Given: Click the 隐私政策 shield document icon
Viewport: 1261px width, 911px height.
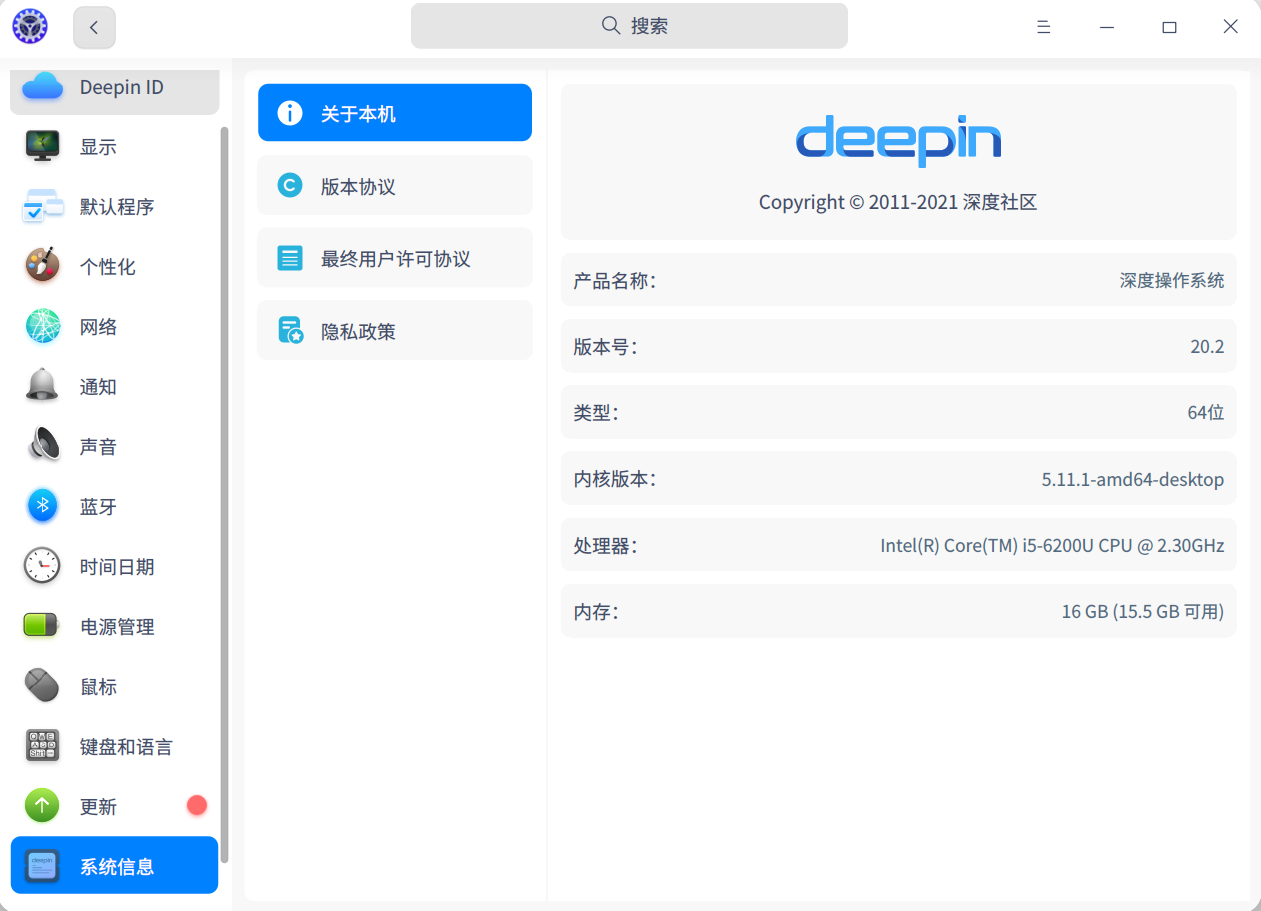Looking at the screenshot, I should (x=290, y=330).
